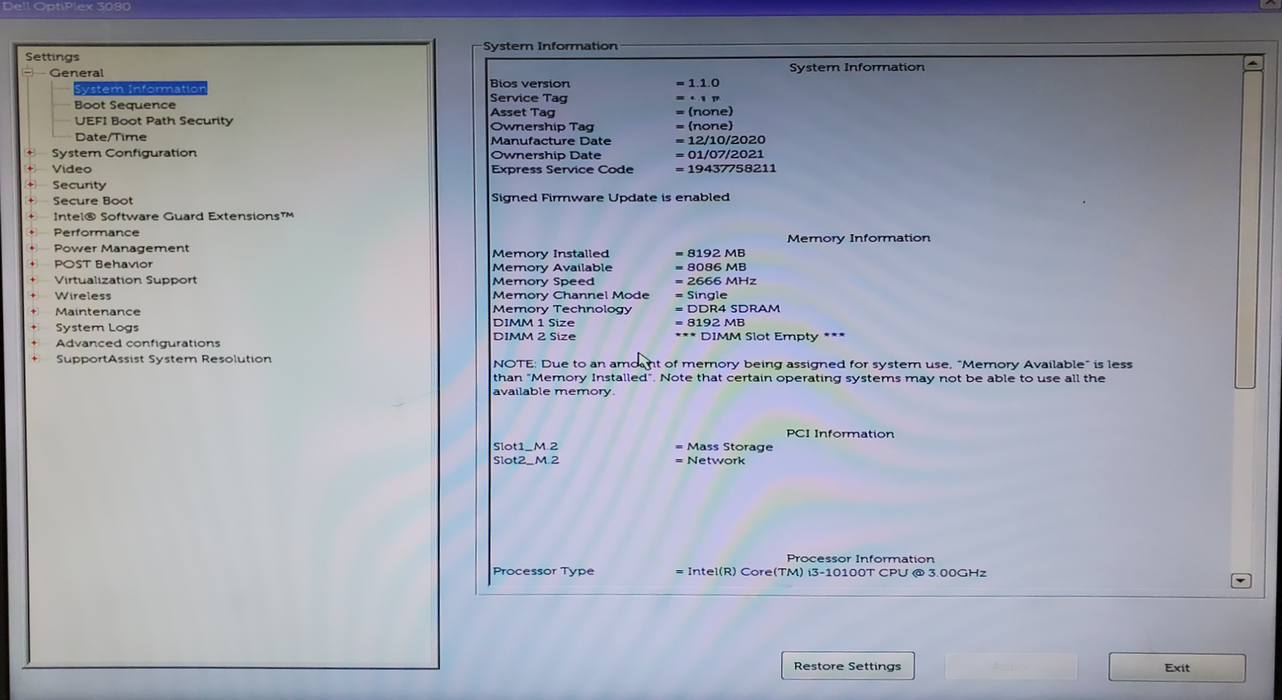Open the Date/Time settings
The image size is (1282, 700).
[x=111, y=137]
